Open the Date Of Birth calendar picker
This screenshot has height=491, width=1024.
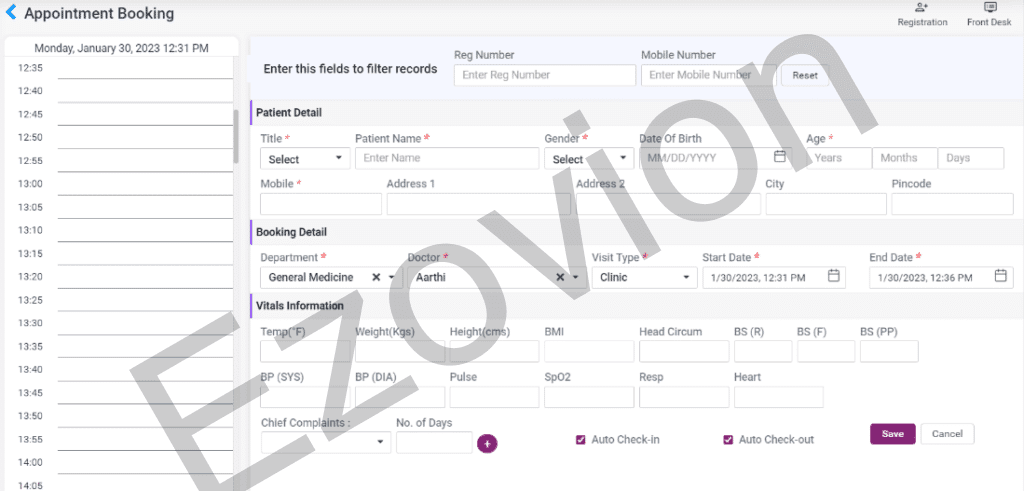pos(780,157)
